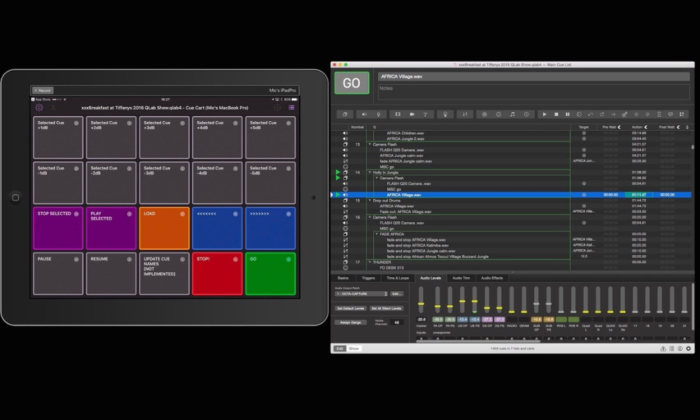Click the Assign Gangs button
The image size is (700, 420).
[350, 322]
